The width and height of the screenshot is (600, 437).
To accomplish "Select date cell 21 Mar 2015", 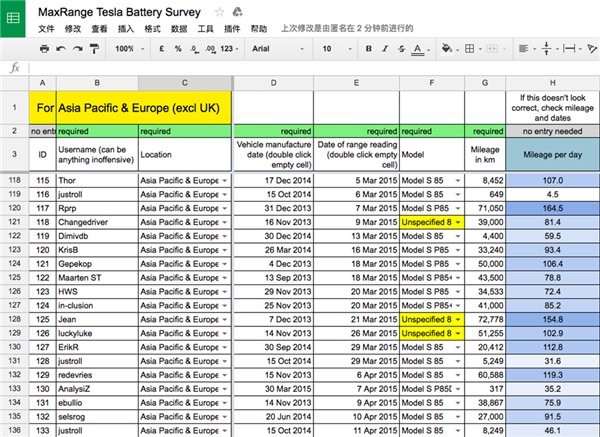I will click(356, 320).
